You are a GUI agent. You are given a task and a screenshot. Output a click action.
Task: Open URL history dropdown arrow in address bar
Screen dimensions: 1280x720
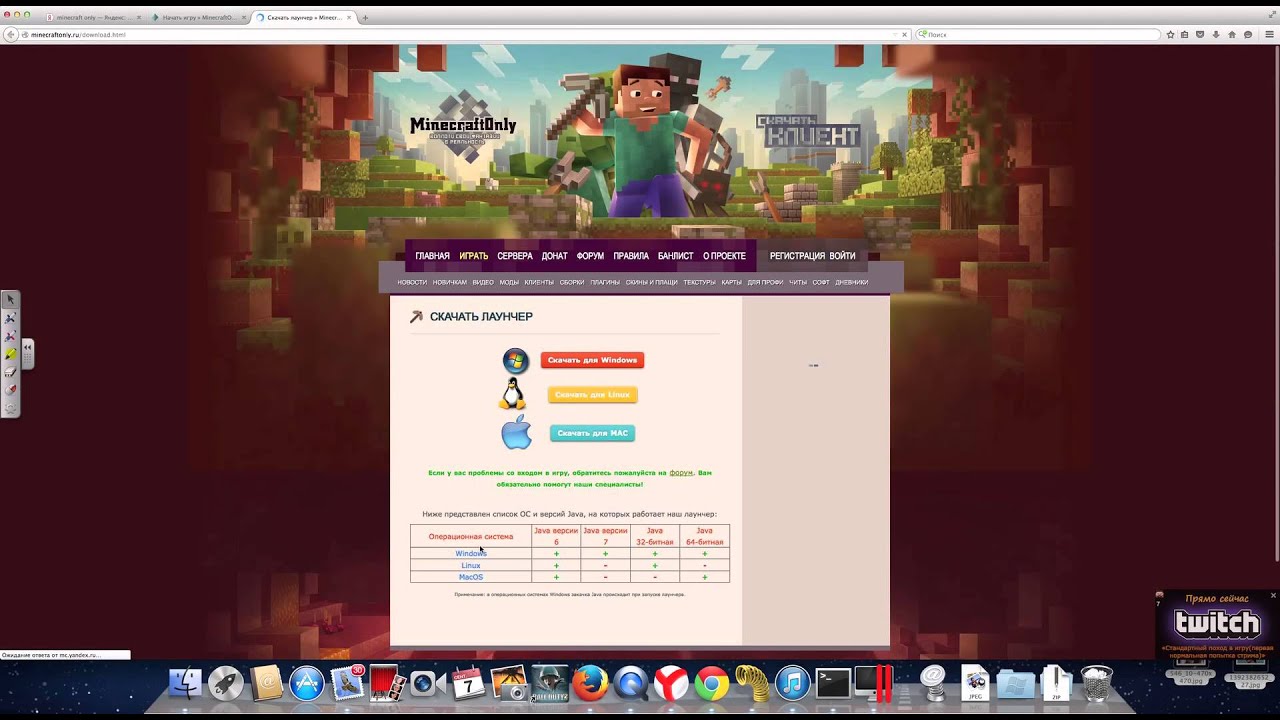pos(895,34)
